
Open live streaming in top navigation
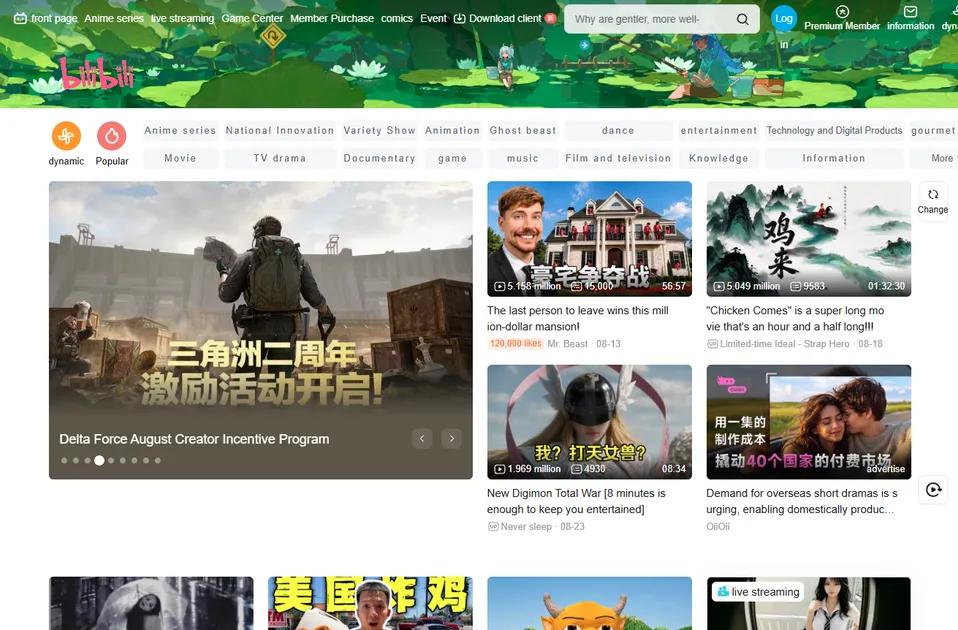[x=183, y=18]
